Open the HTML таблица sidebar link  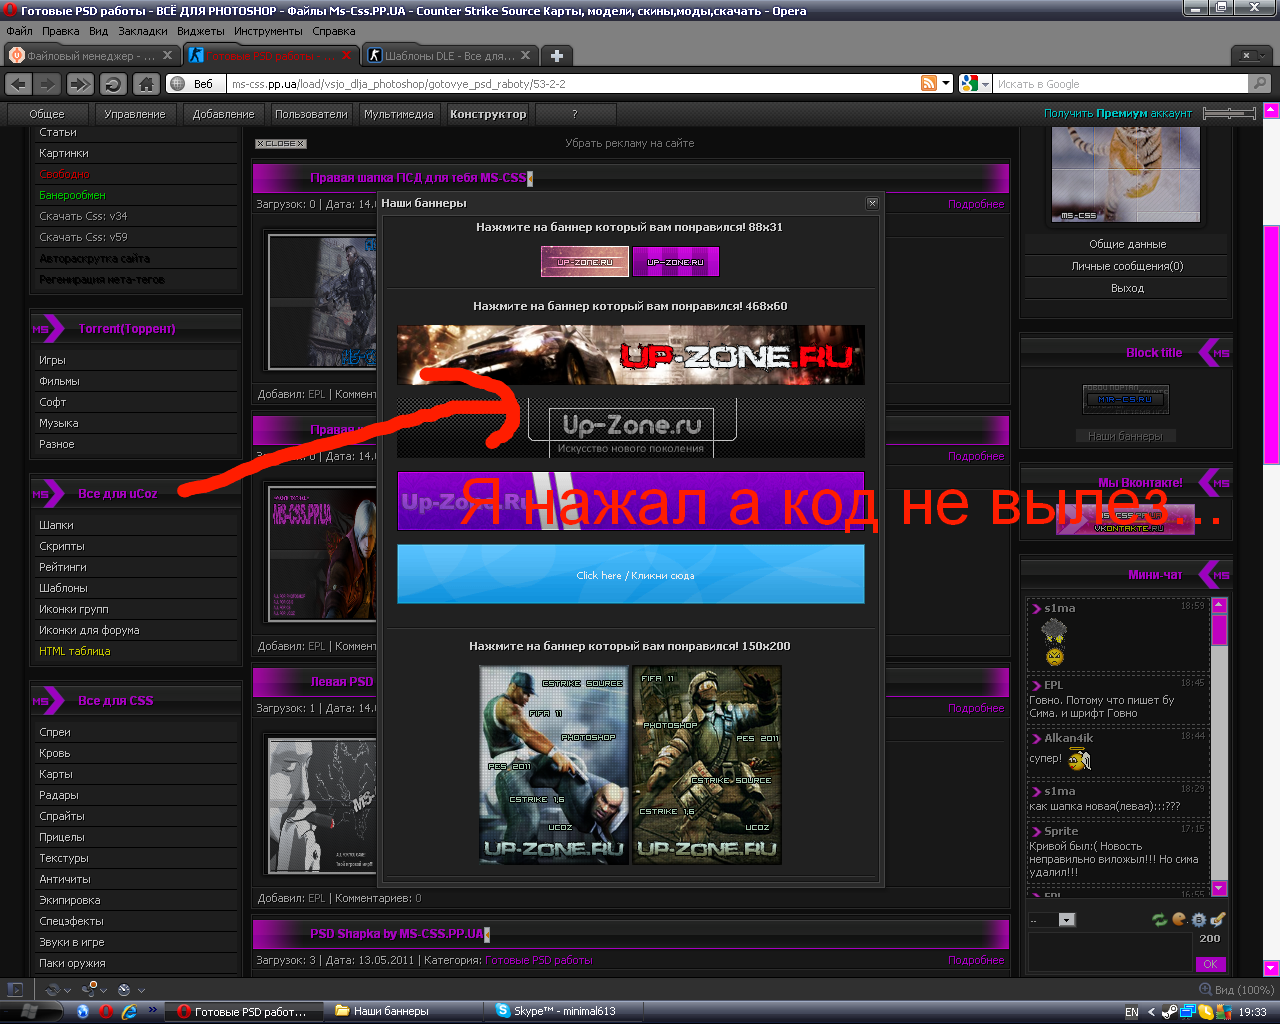[x=75, y=651]
